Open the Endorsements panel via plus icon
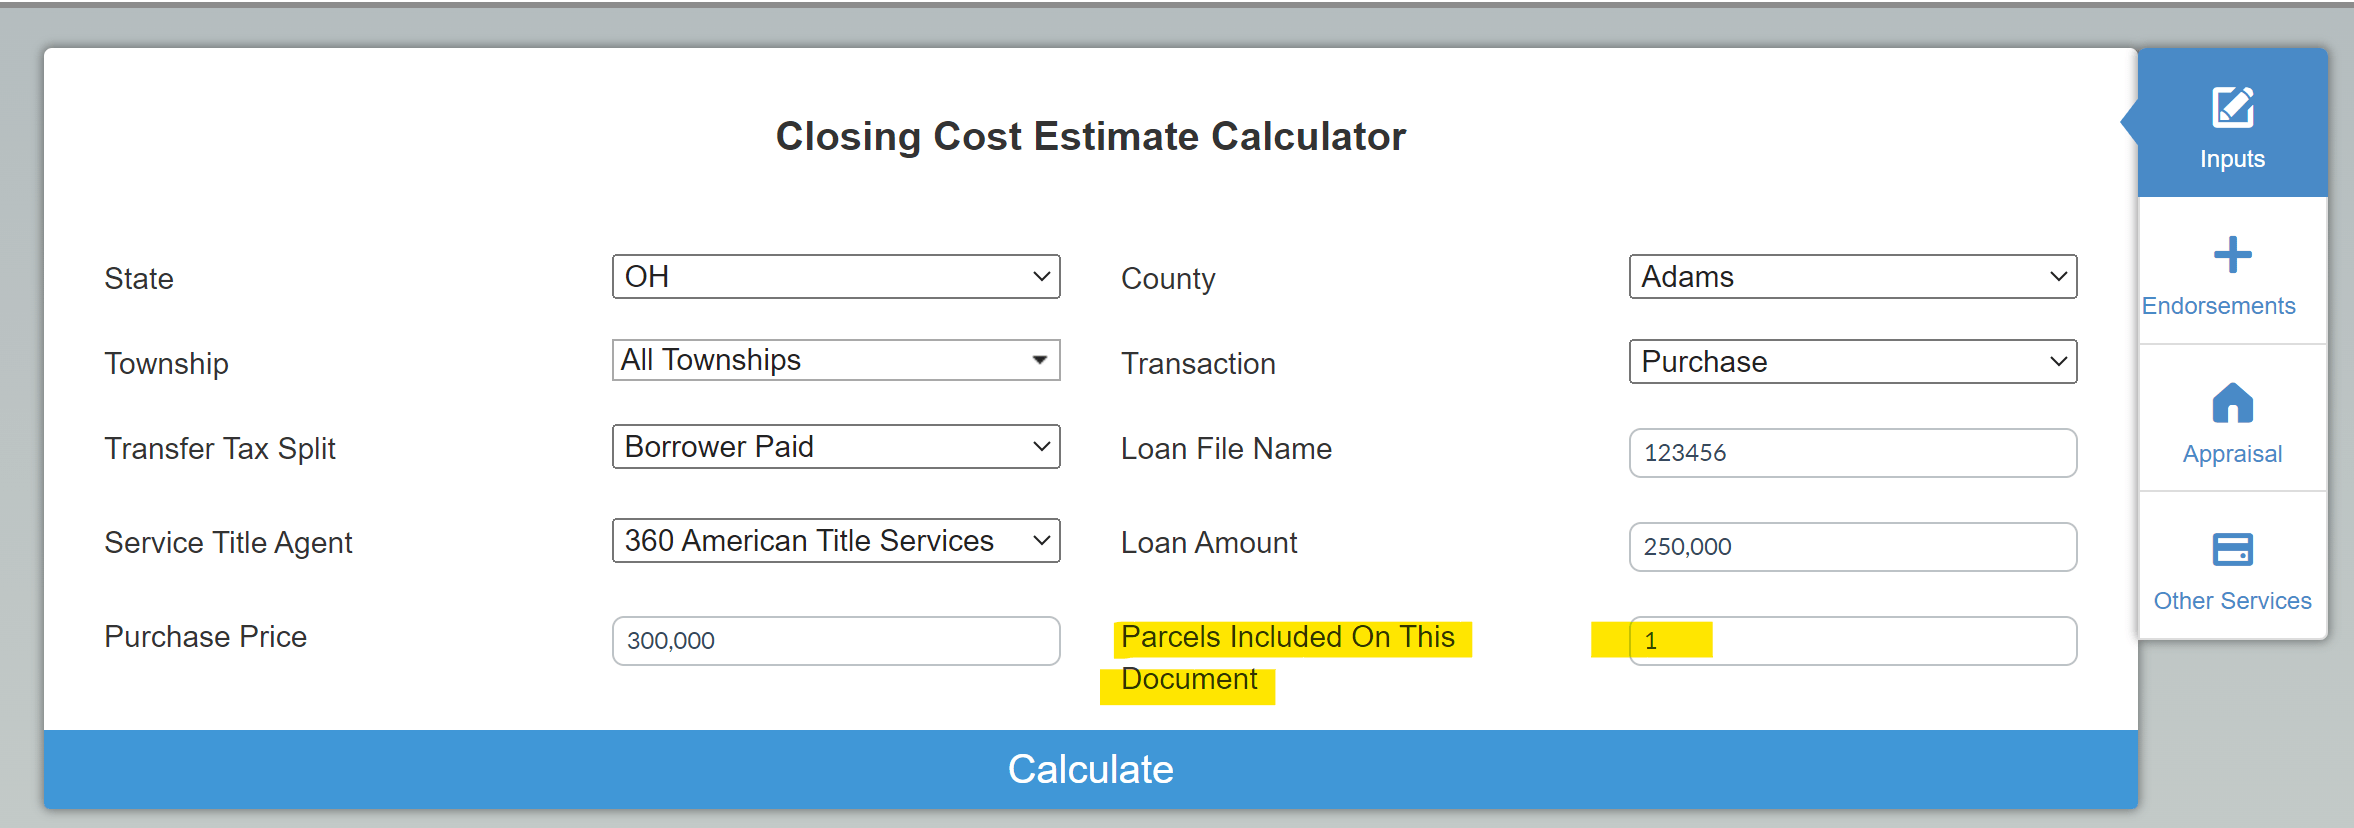 [x=2231, y=254]
